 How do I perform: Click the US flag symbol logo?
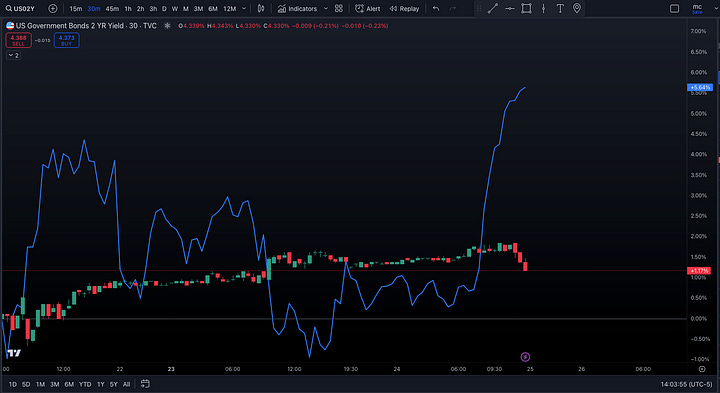click(x=10, y=26)
